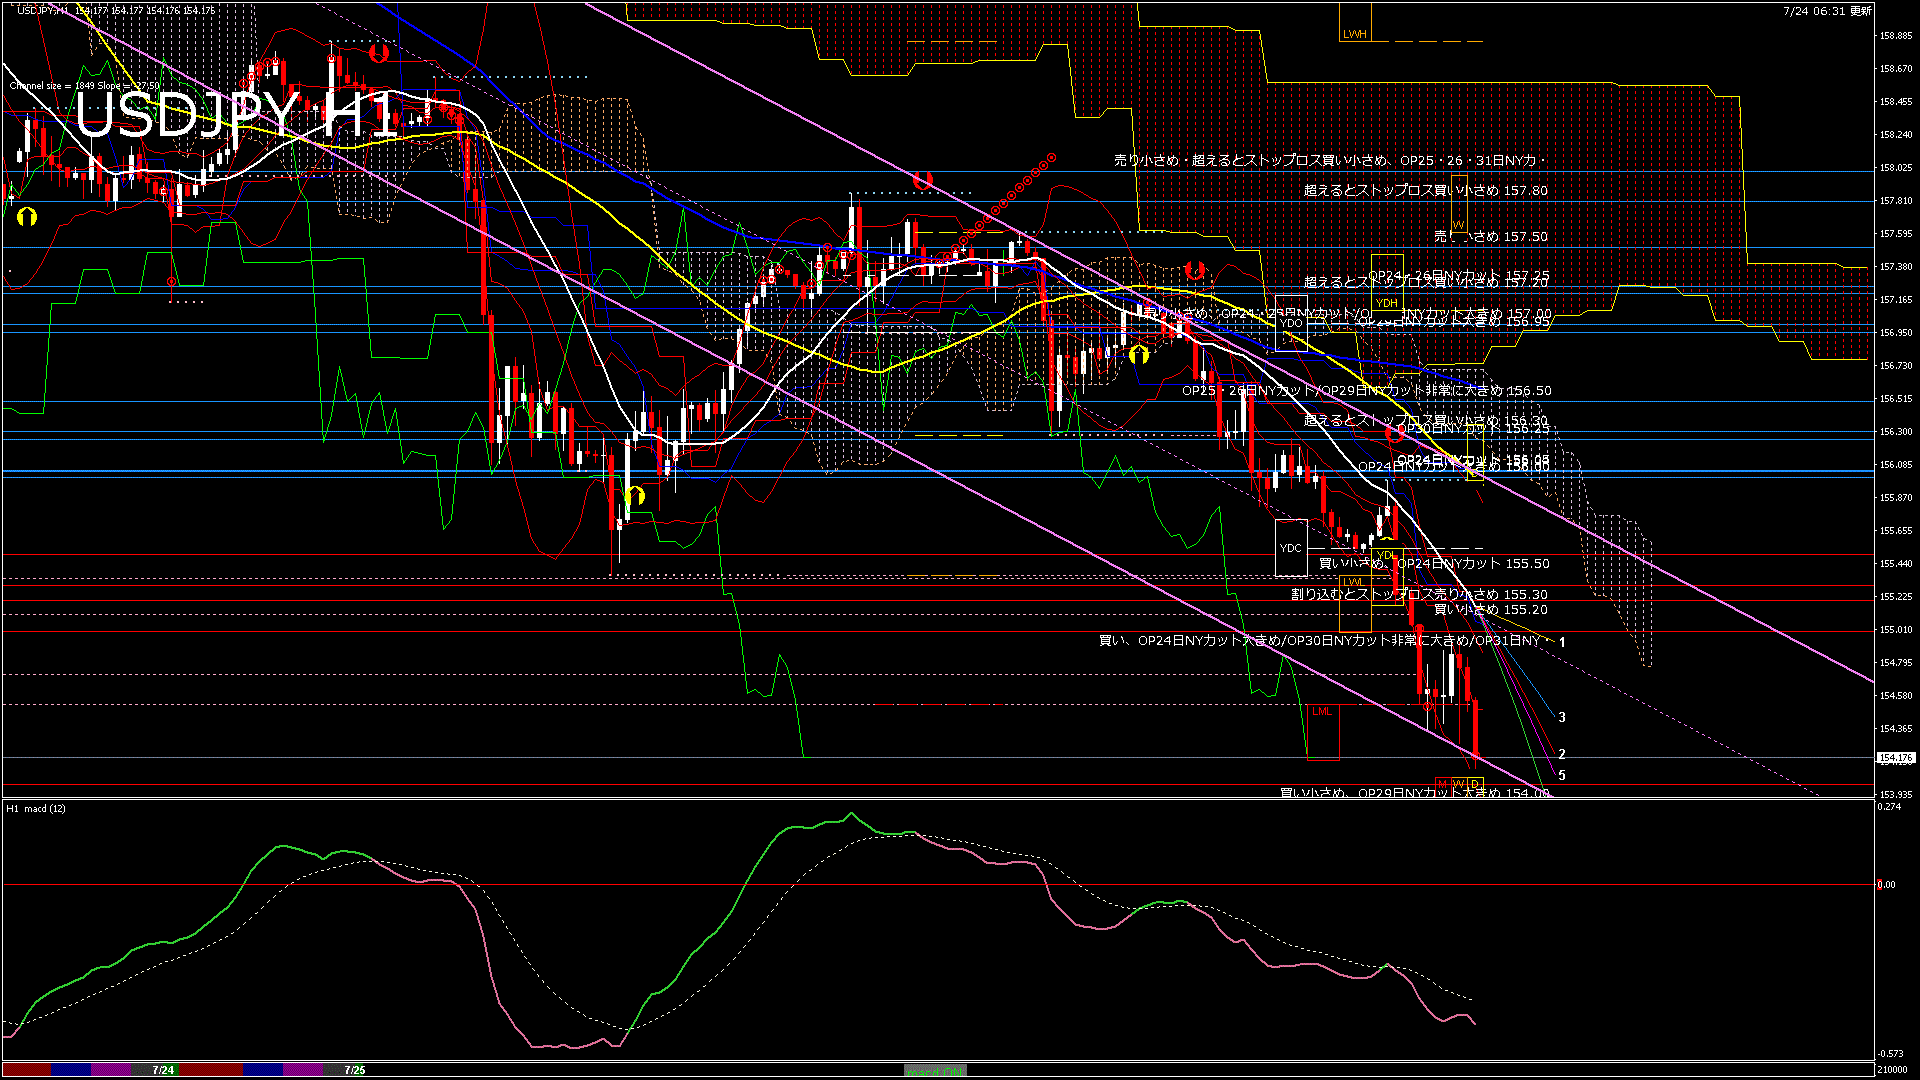Click the "H1 macd (12)" indicator label
1920x1080 pixels.
coord(36,808)
